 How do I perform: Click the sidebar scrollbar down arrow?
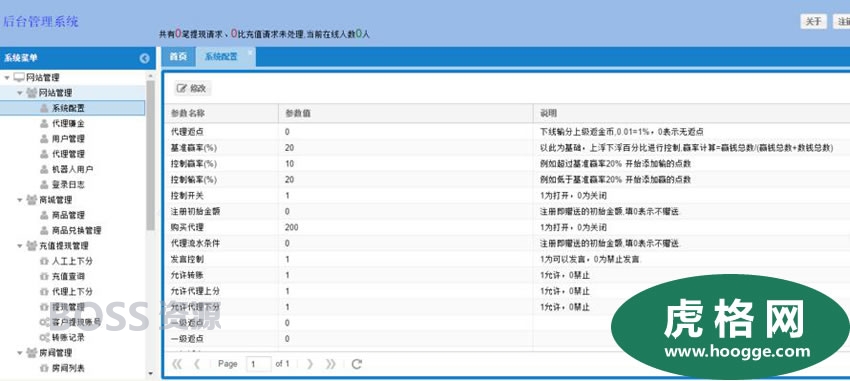click(x=150, y=373)
